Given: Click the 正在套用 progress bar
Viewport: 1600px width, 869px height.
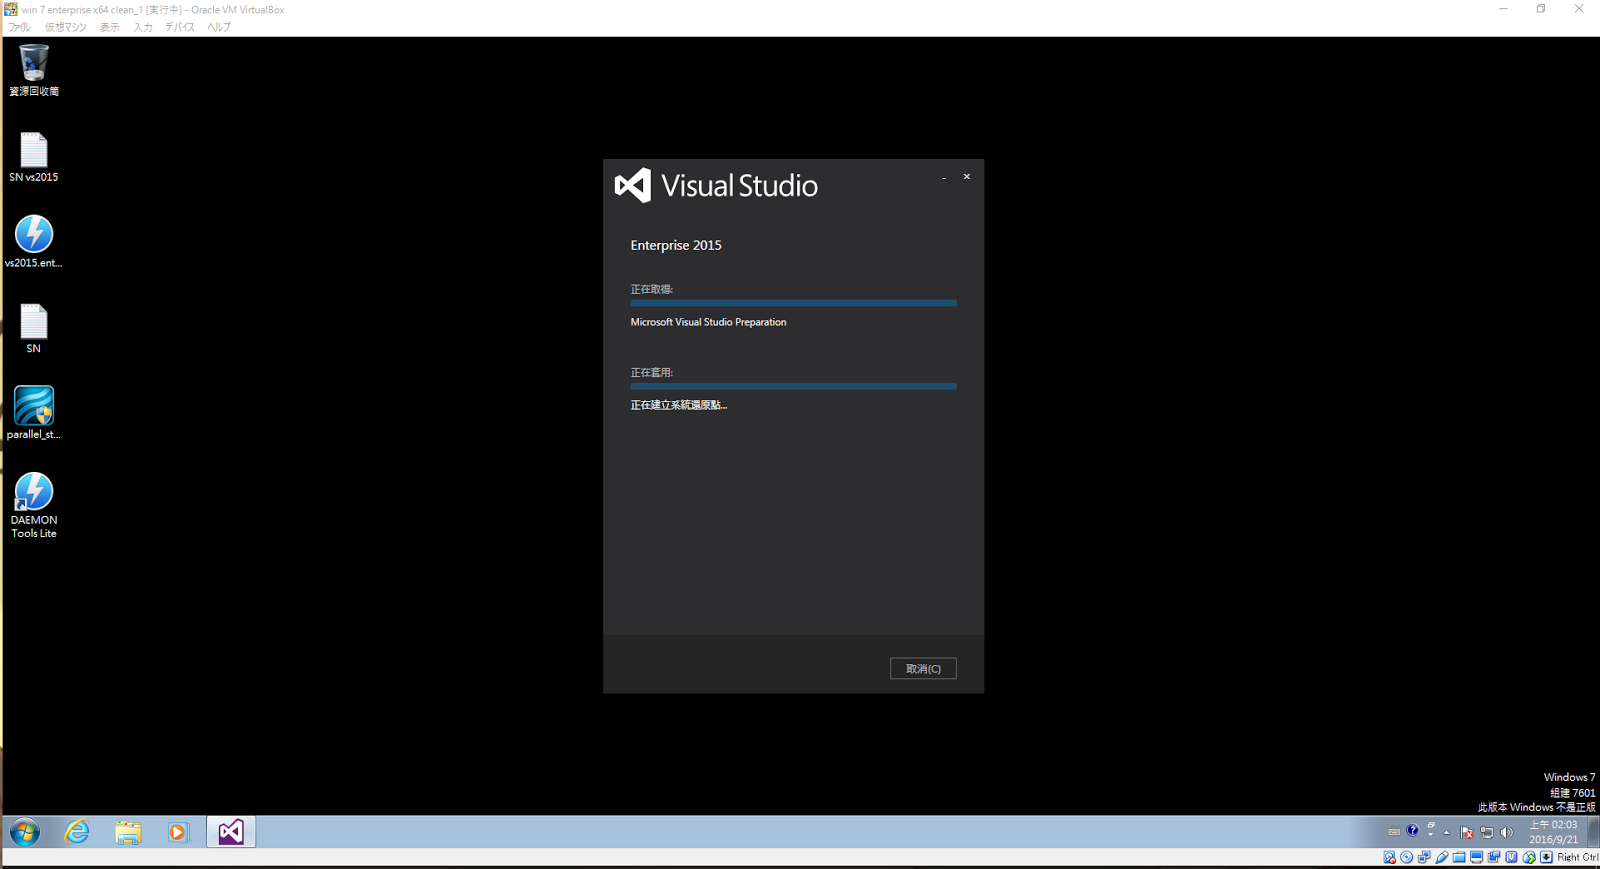Looking at the screenshot, I should click(793, 386).
